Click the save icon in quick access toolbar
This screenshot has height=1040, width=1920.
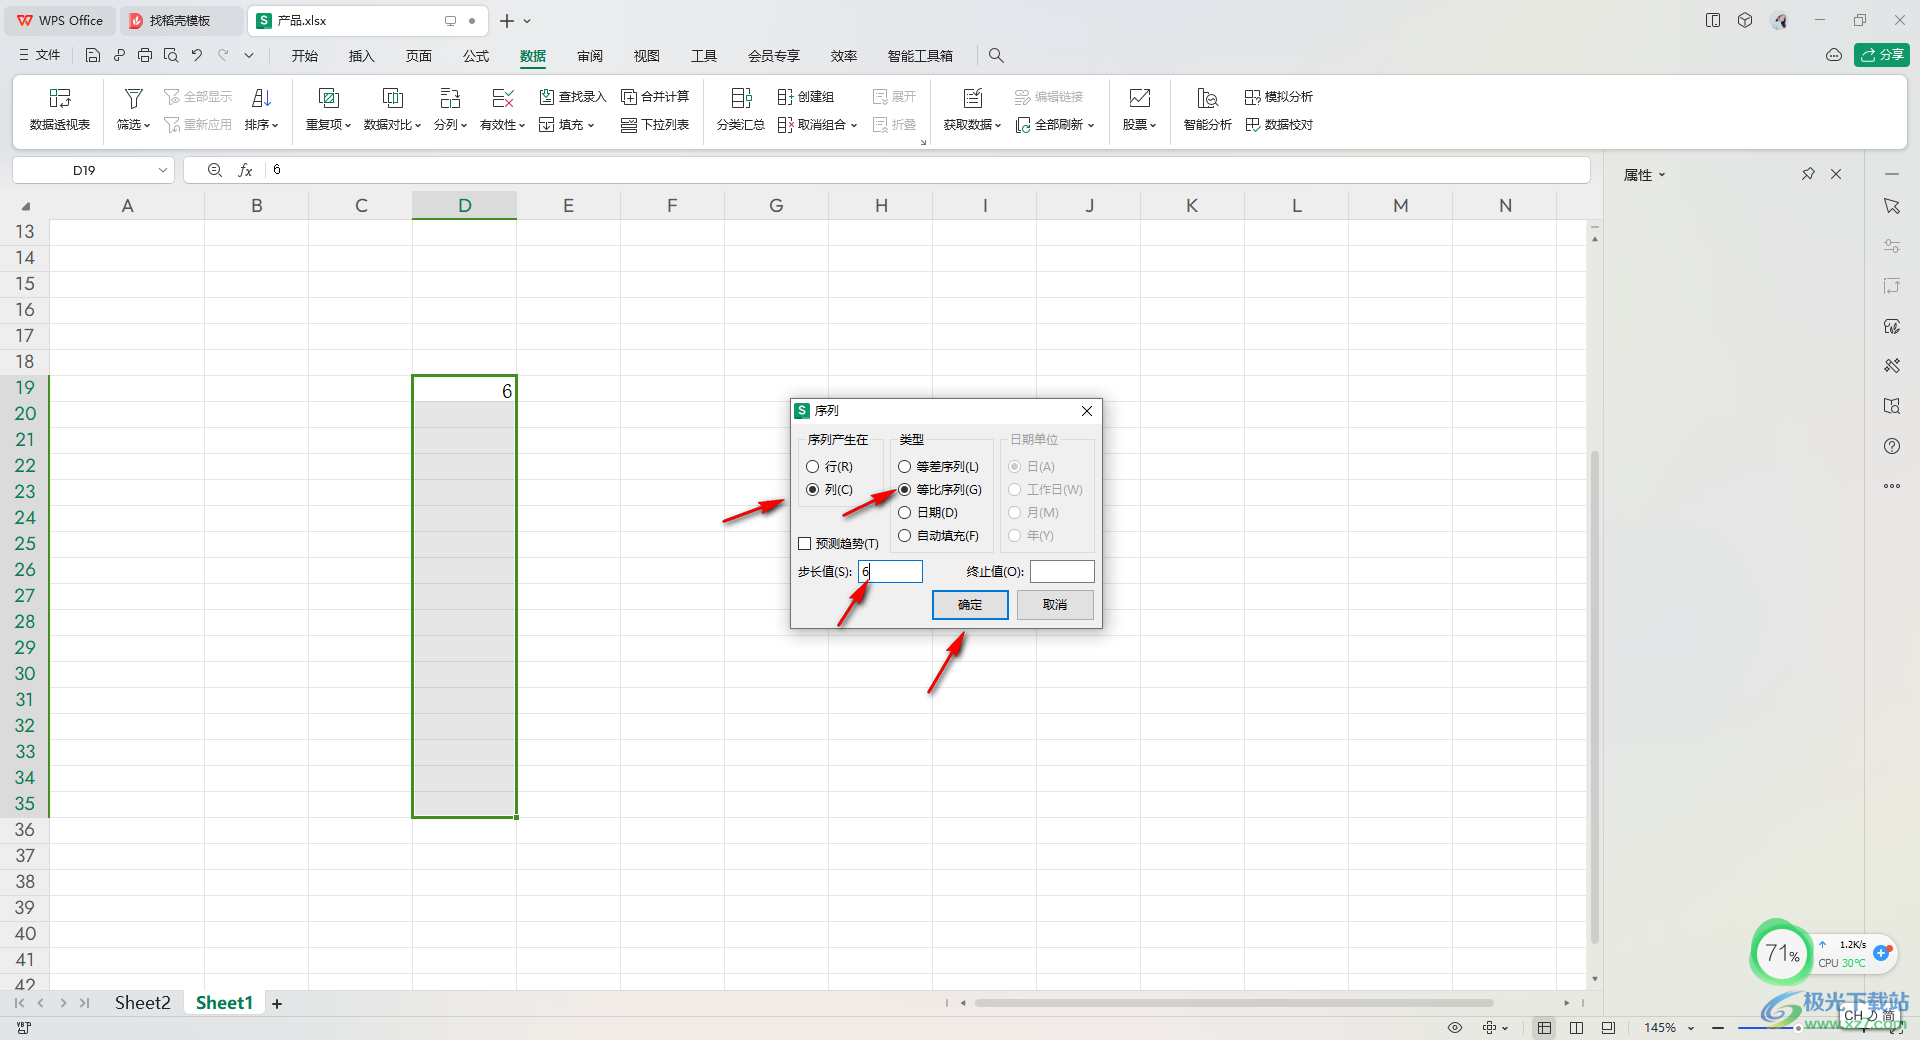click(x=93, y=56)
